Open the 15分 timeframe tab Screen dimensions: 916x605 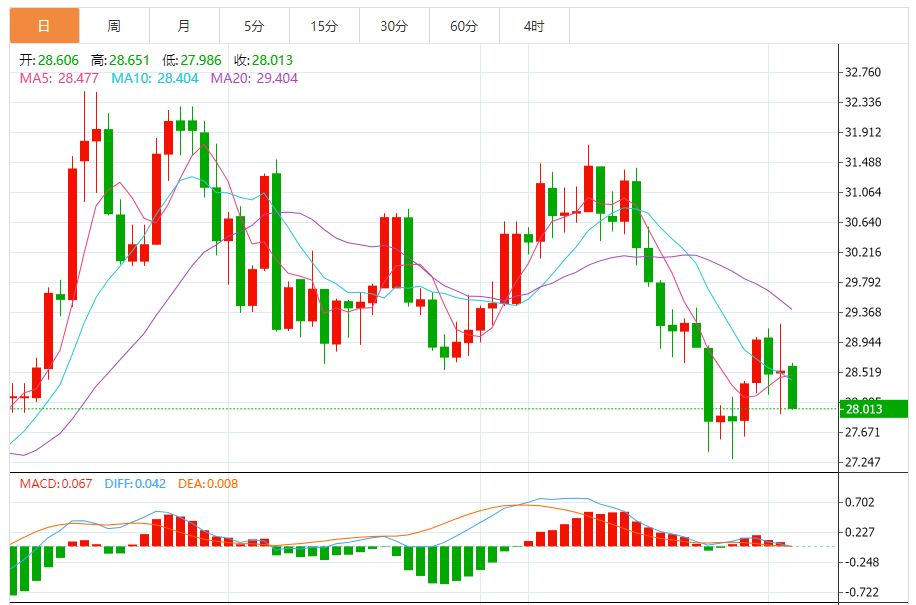[324, 26]
